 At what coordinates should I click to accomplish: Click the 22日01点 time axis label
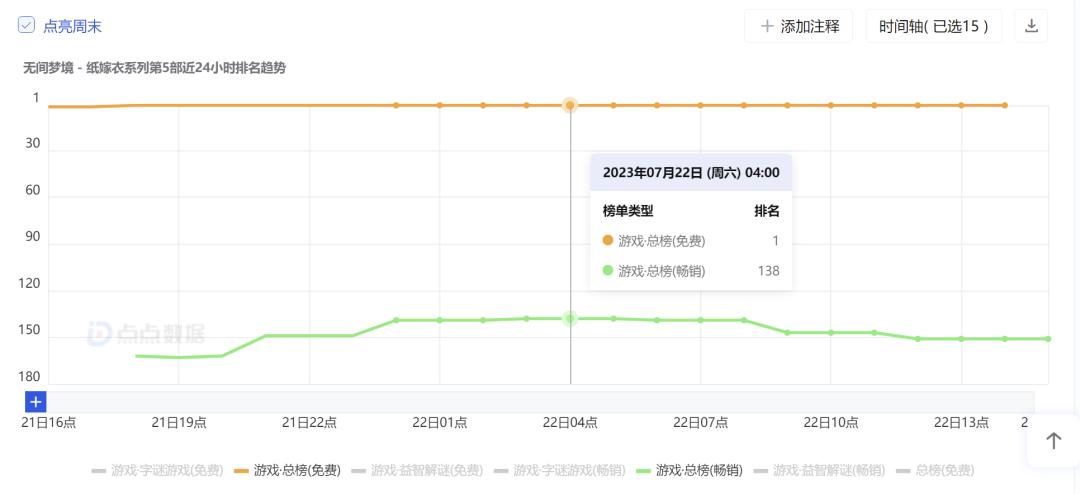click(x=439, y=422)
